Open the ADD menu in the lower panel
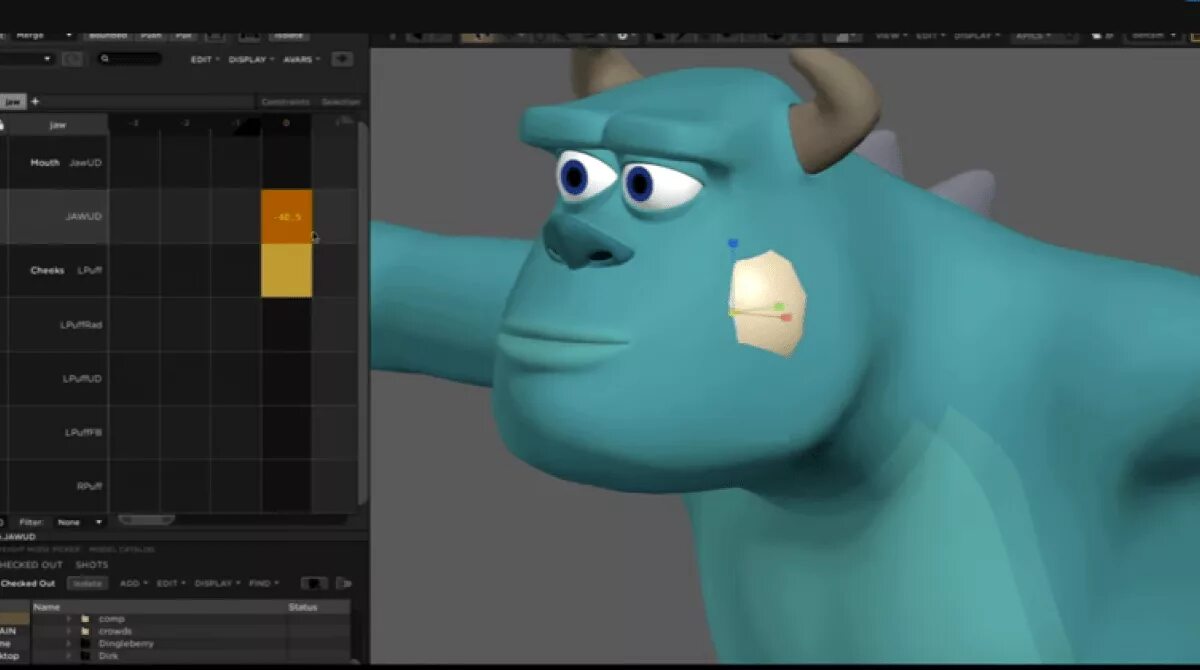The width and height of the screenshot is (1200, 670). tap(133, 583)
